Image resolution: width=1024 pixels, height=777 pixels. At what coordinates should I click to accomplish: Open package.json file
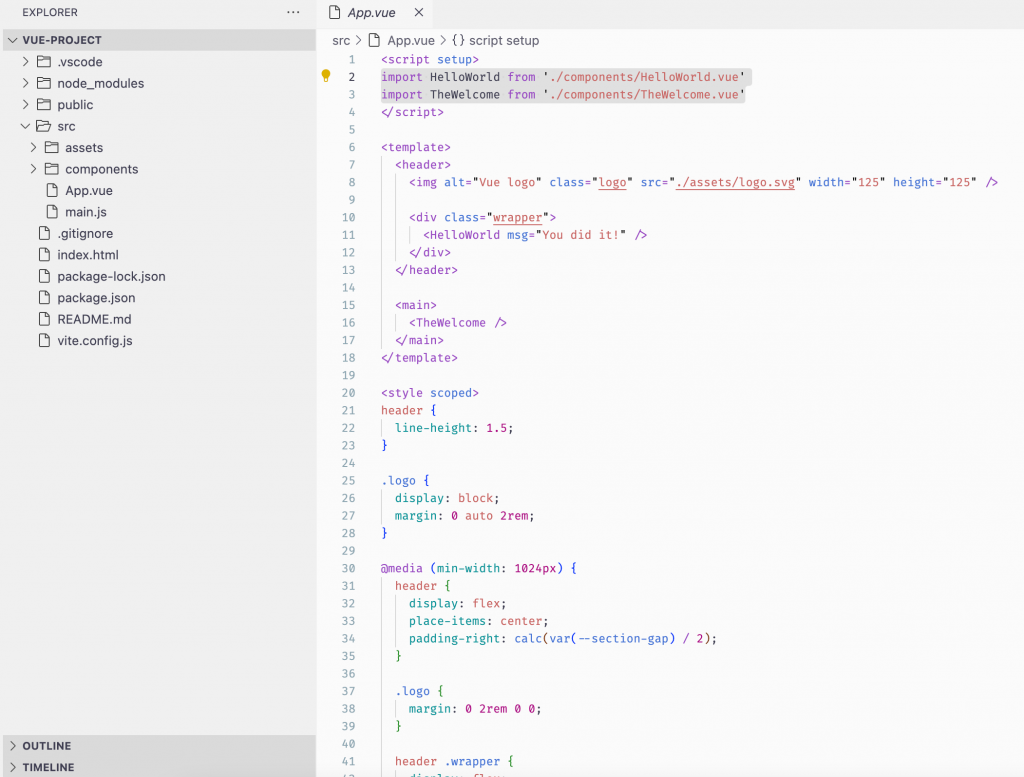96,298
